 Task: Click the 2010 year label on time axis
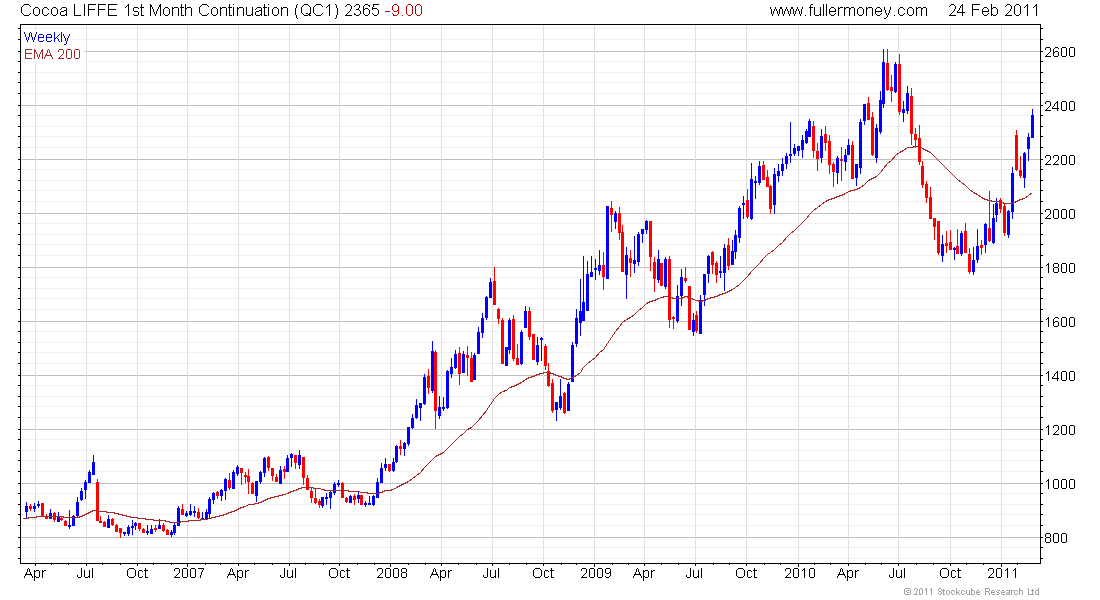point(799,573)
